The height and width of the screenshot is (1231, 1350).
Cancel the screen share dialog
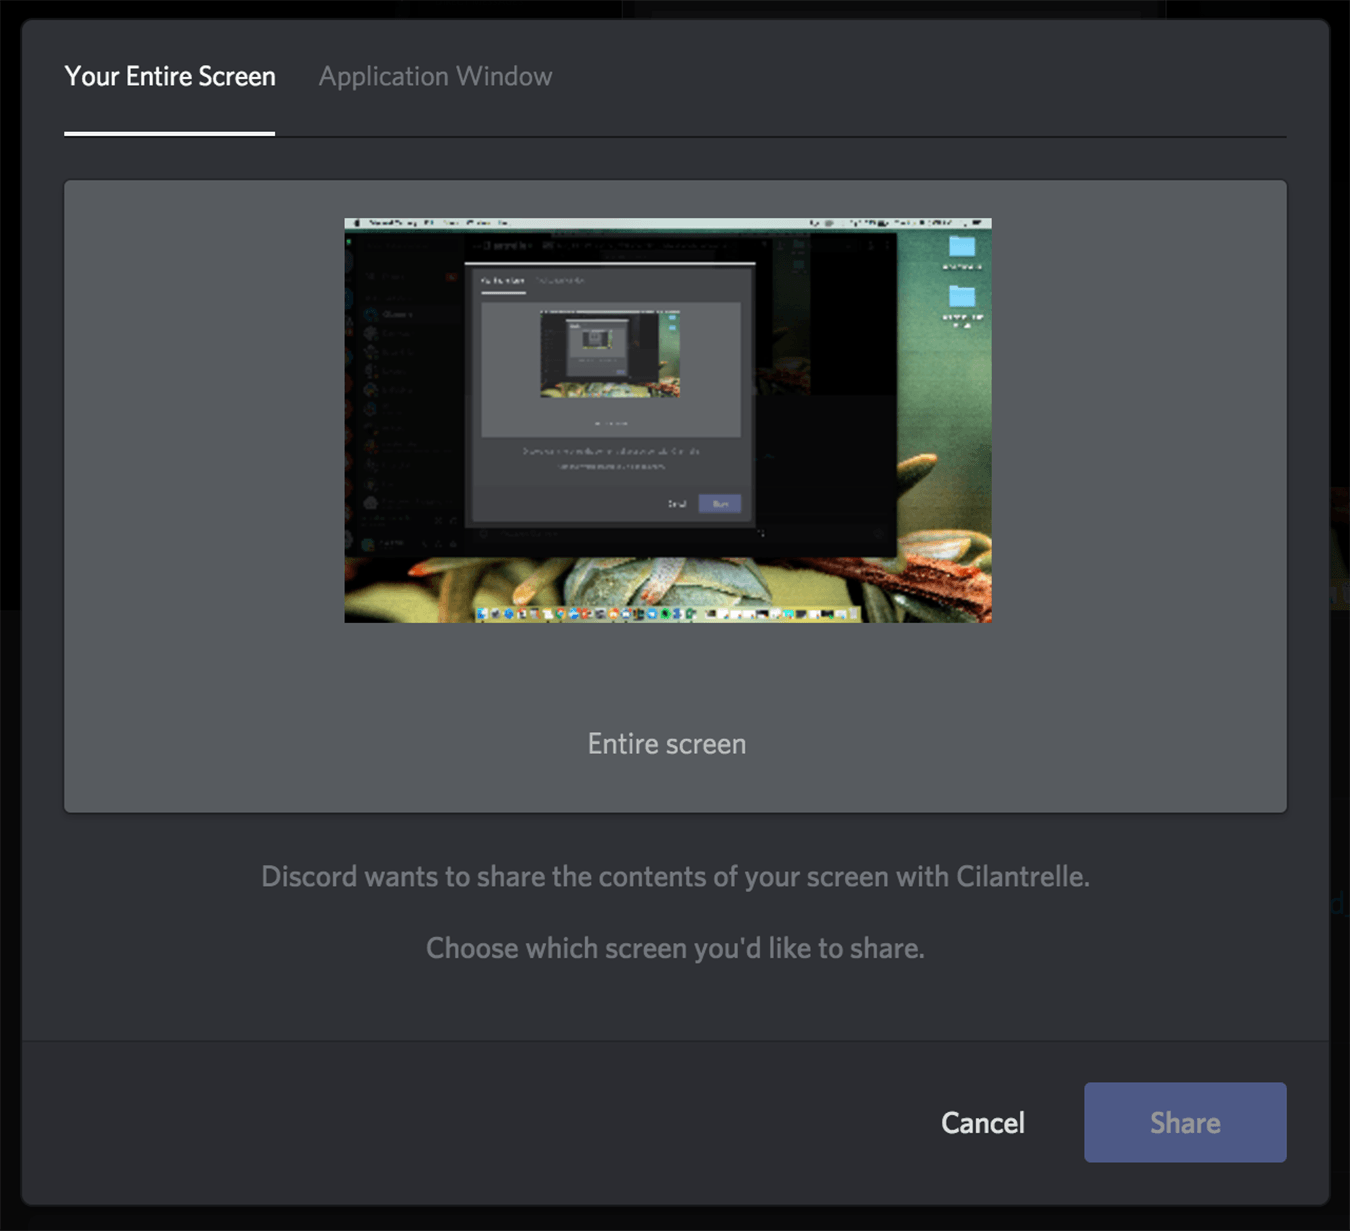[982, 1122]
